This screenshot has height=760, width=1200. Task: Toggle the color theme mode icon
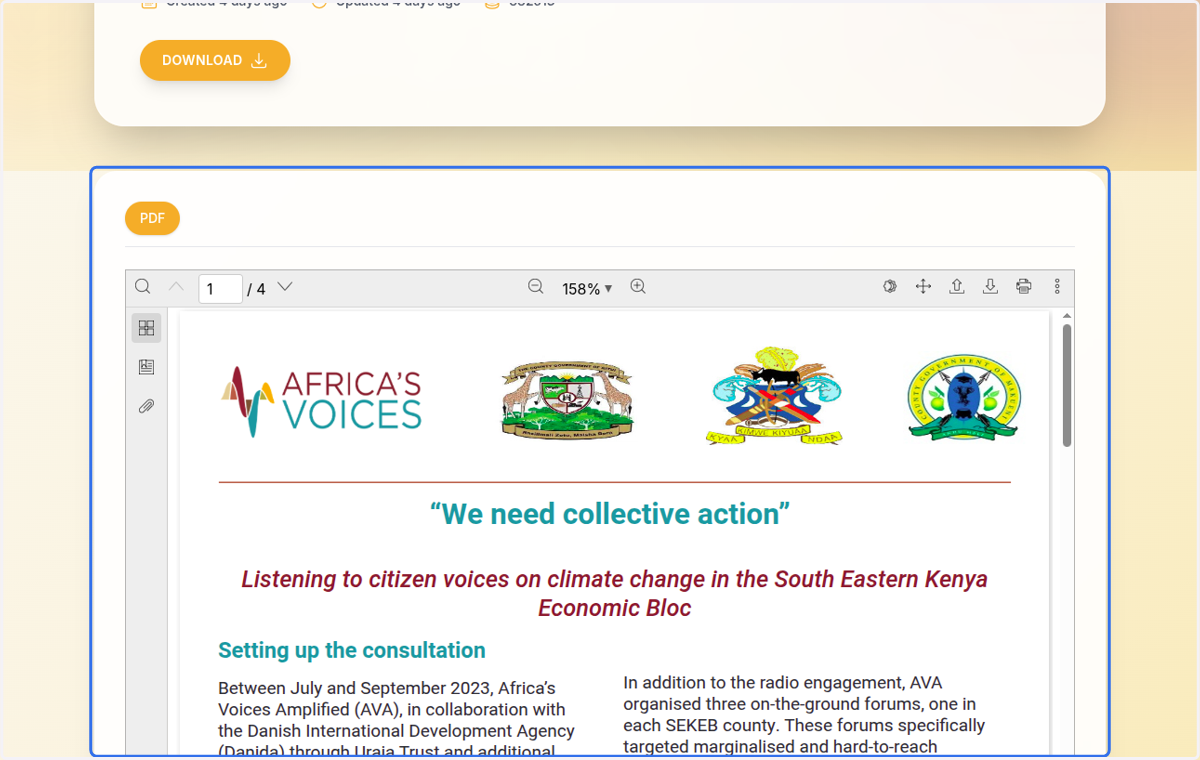pos(890,287)
